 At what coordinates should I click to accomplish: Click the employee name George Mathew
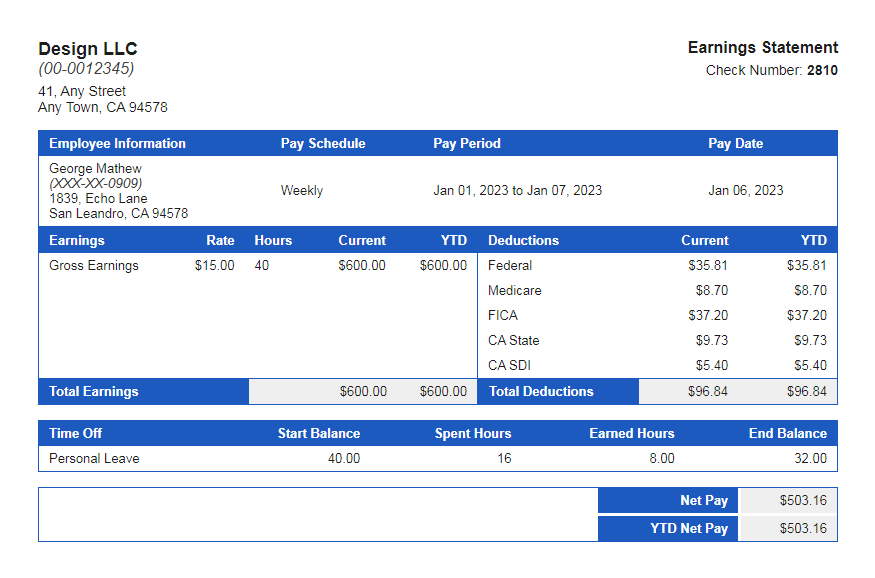95,168
